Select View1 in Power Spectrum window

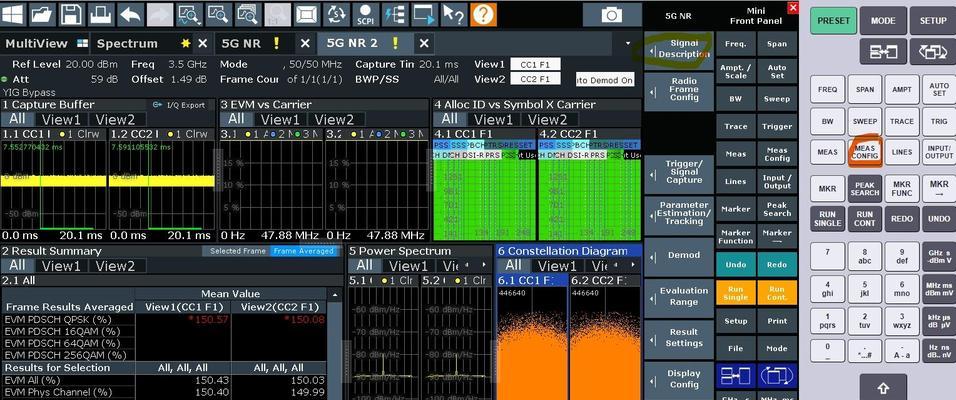coord(408,266)
